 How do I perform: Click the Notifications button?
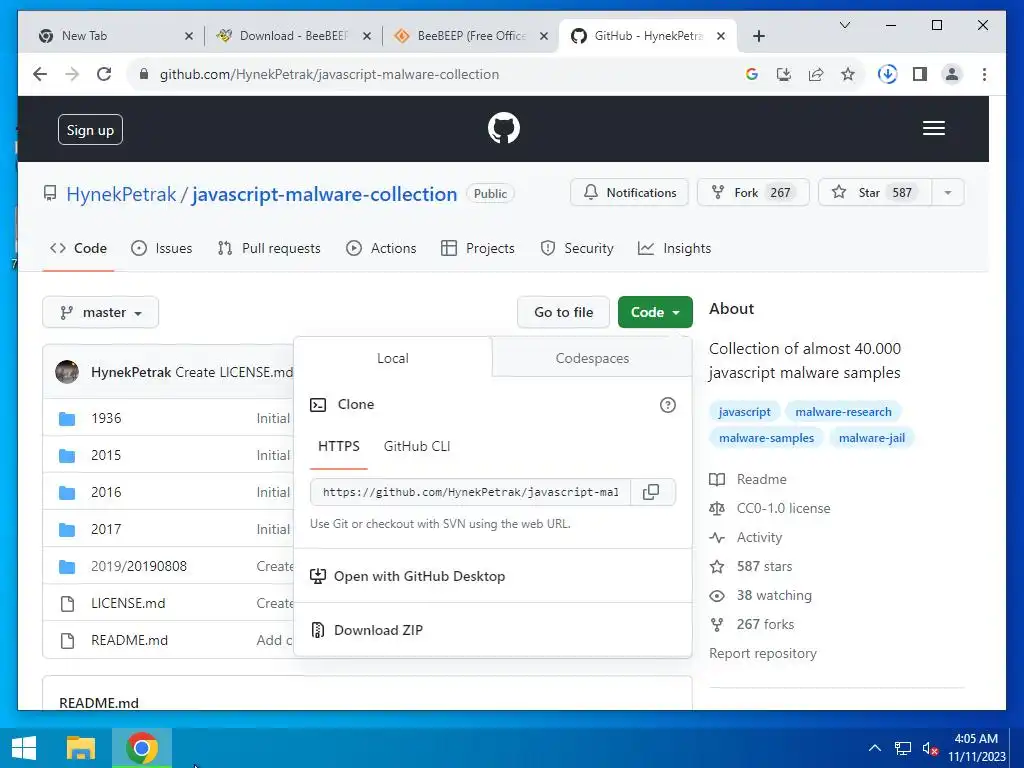pos(630,193)
